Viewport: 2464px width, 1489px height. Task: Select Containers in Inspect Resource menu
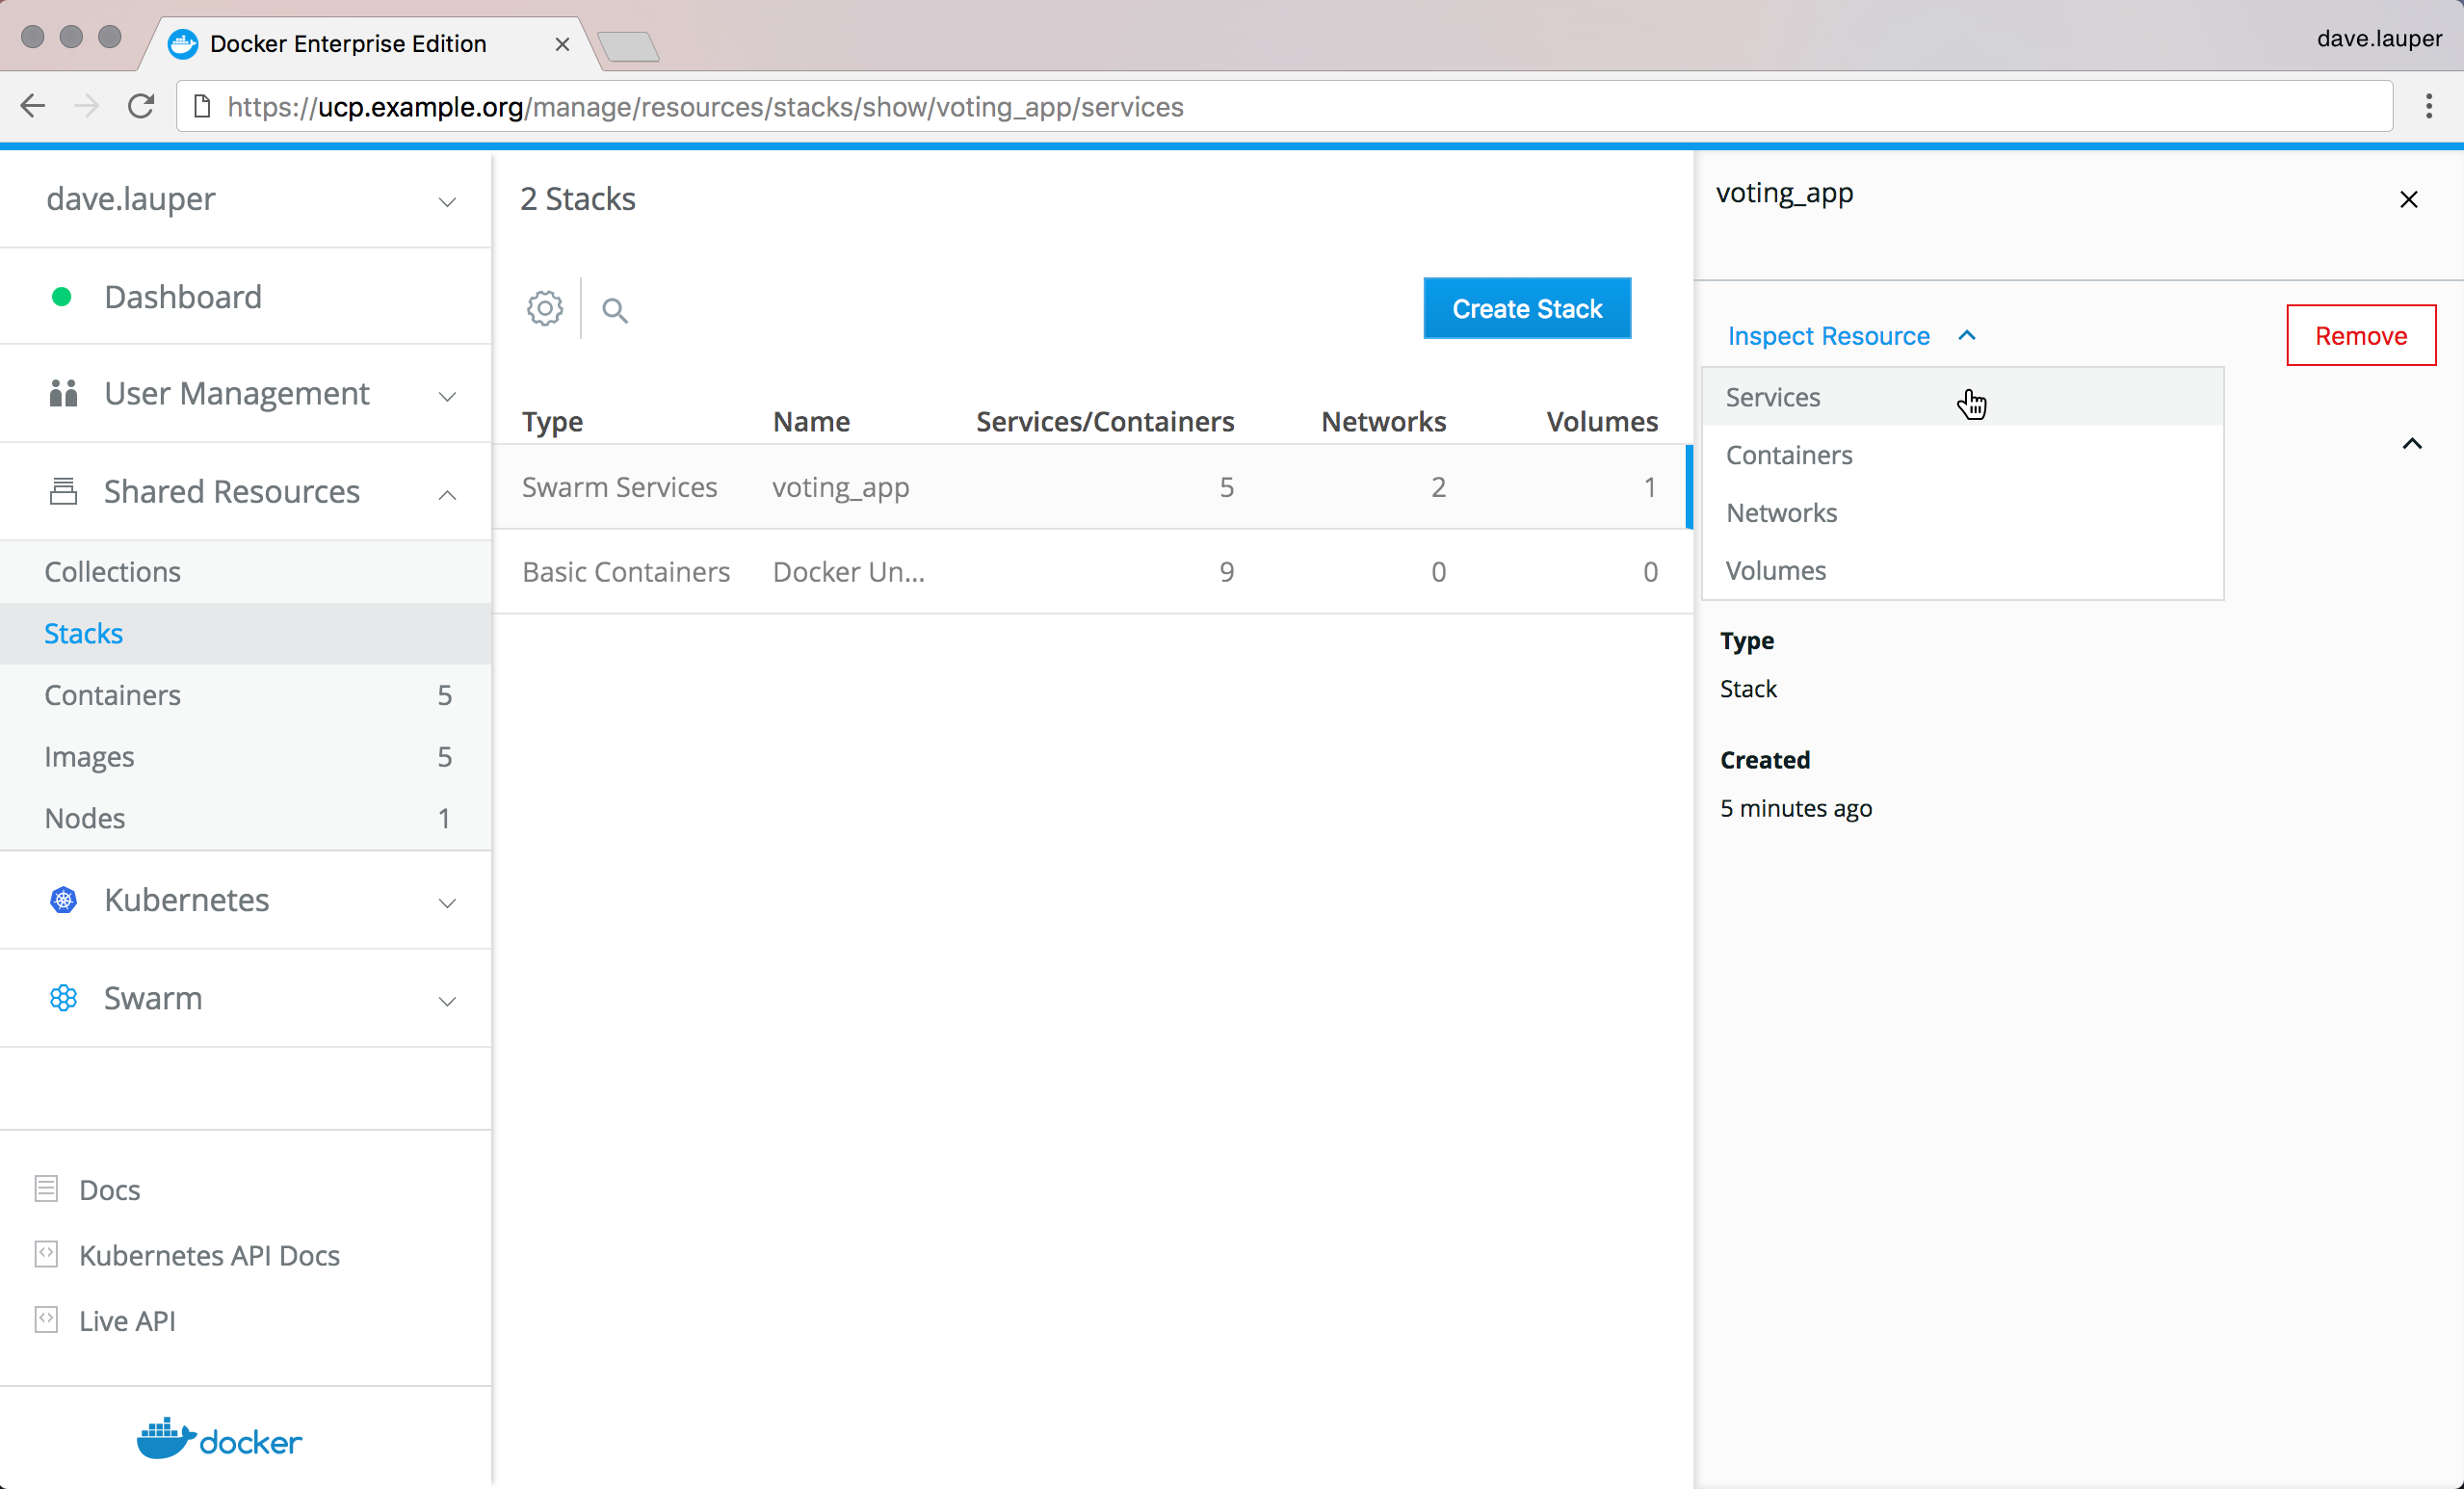pyautogui.click(x=1788, y=455)
